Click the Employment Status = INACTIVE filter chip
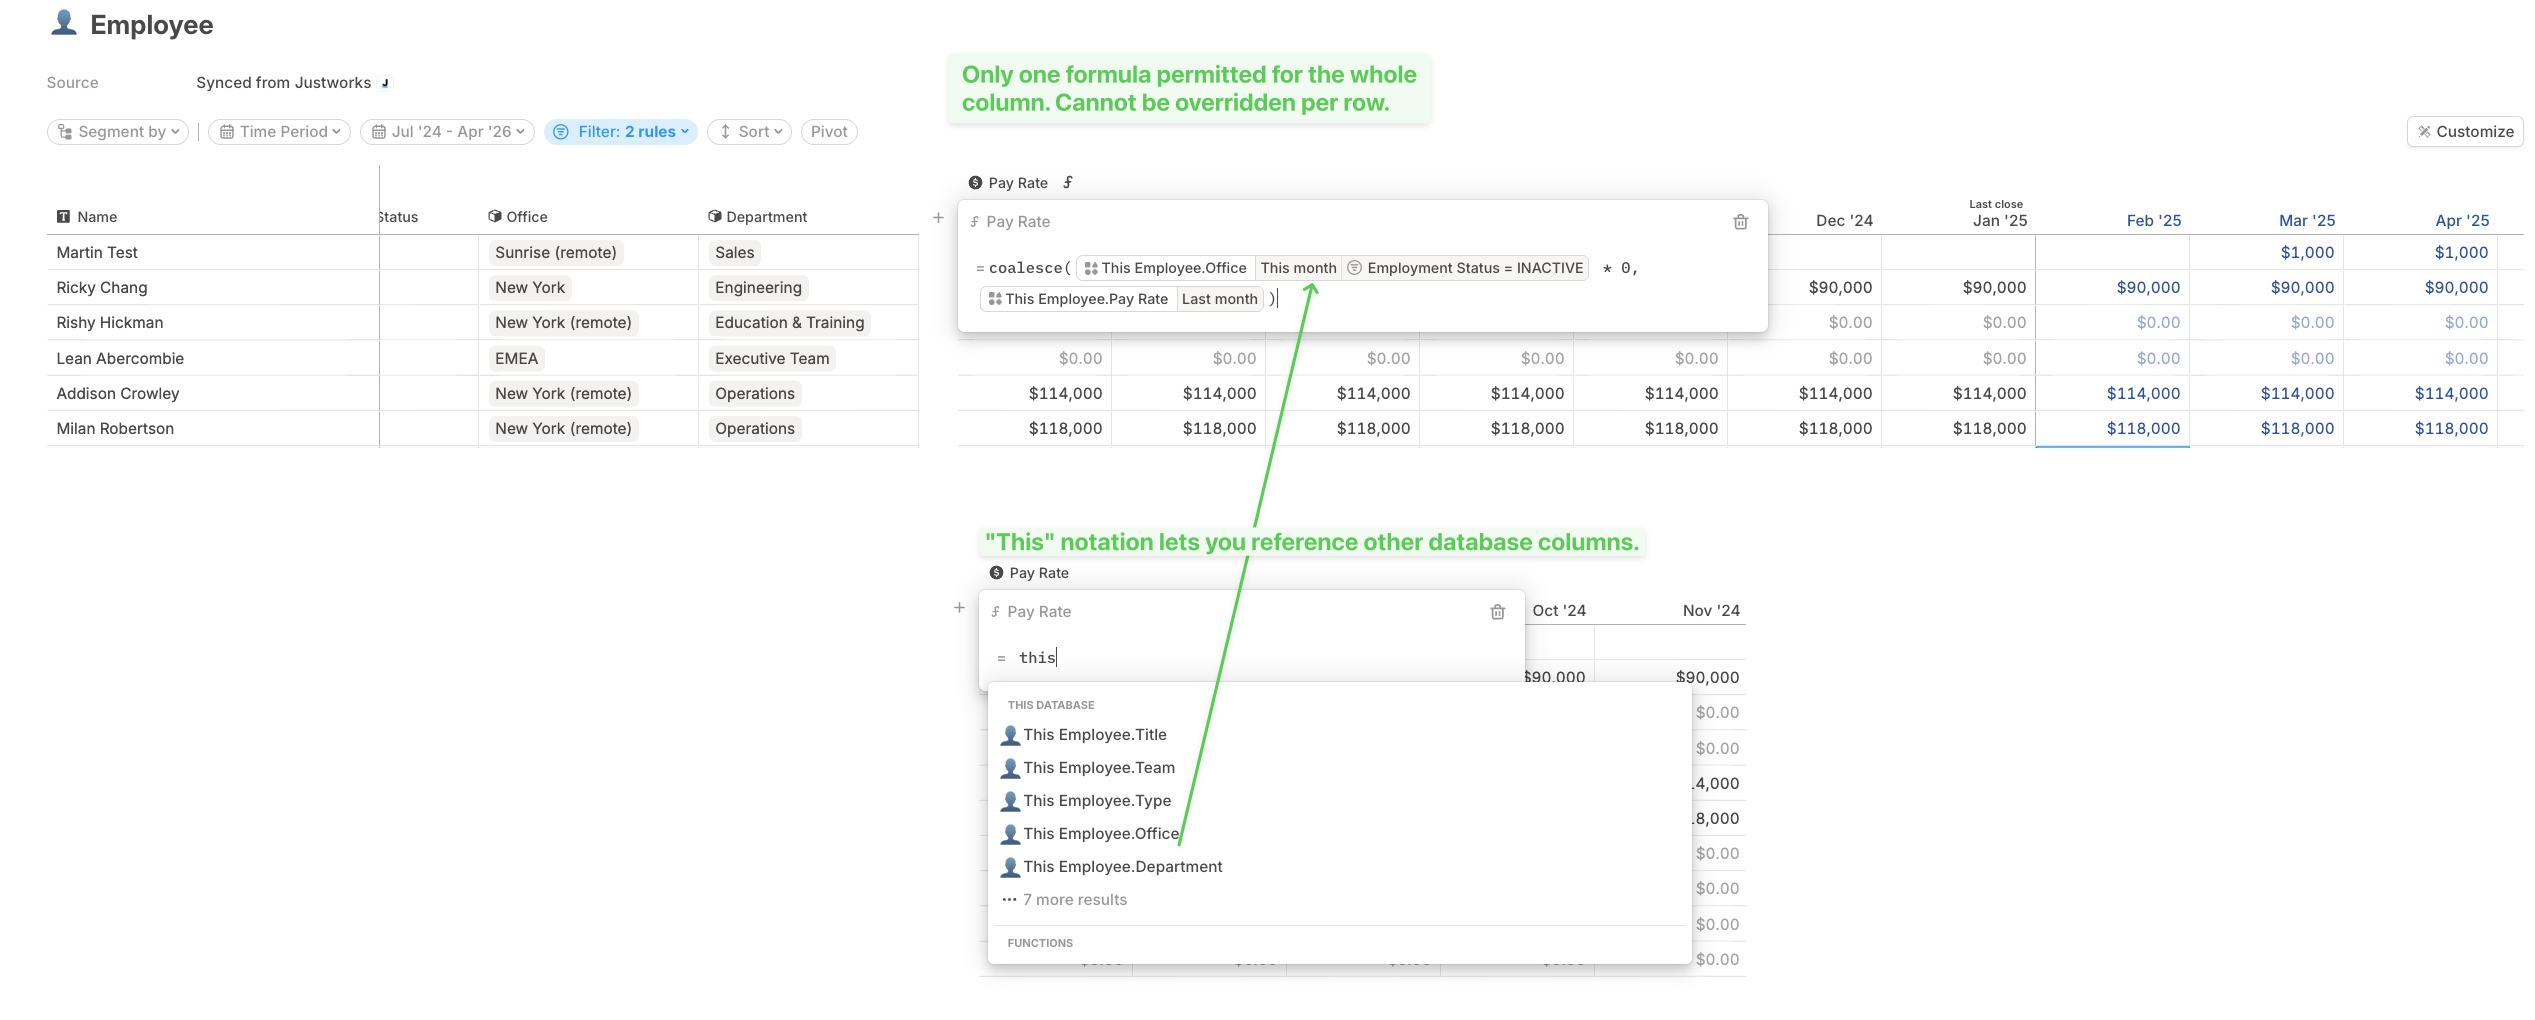 point(1465,268)
